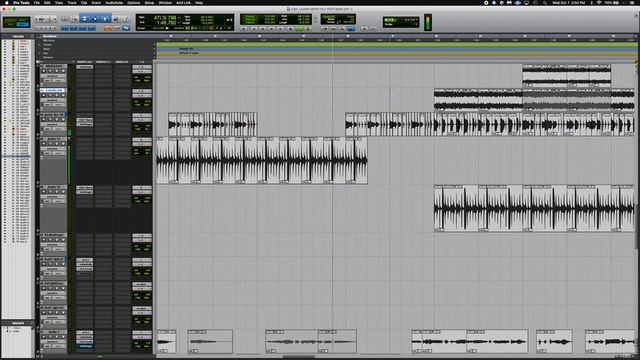The width and height of the screenshot is (640, 360).
Task: Click the horizontal zoom out arrow
Action: click(36, 19)
